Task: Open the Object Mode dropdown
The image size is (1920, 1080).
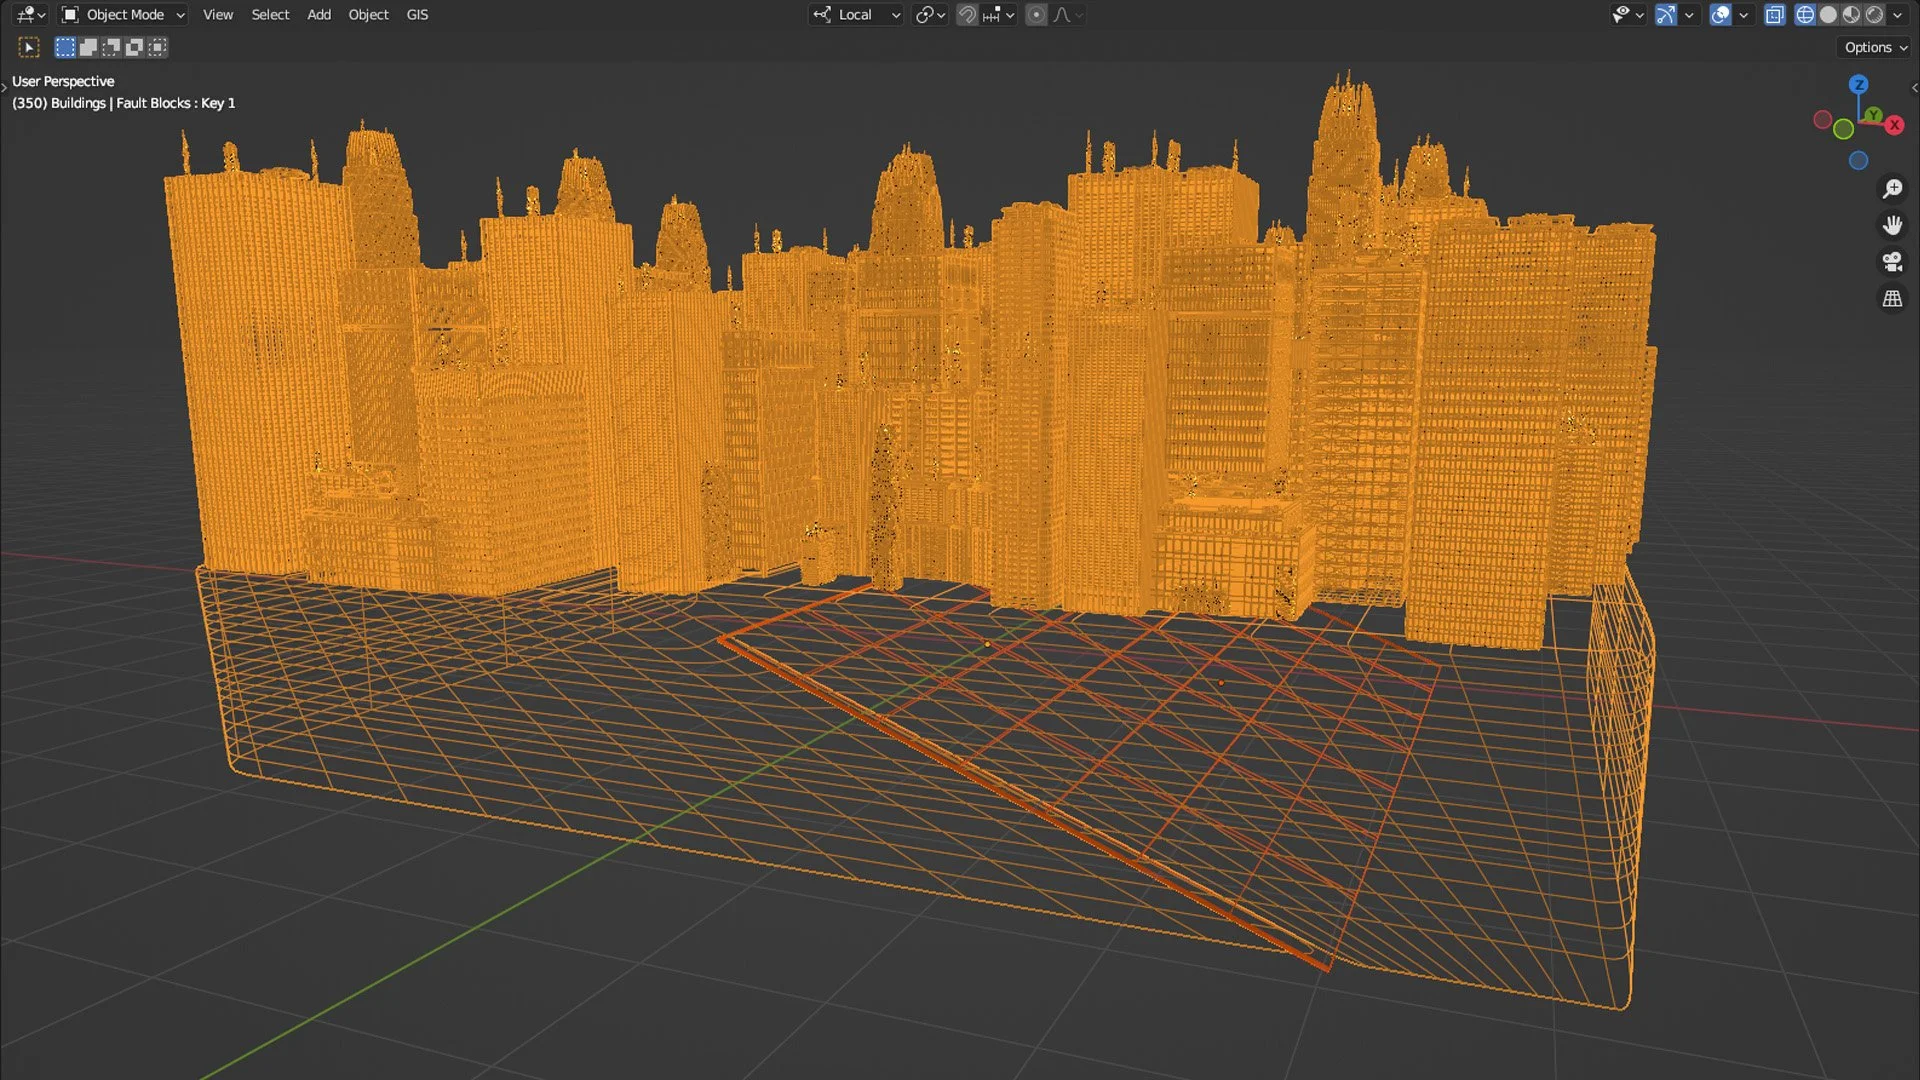Action: 124,15
